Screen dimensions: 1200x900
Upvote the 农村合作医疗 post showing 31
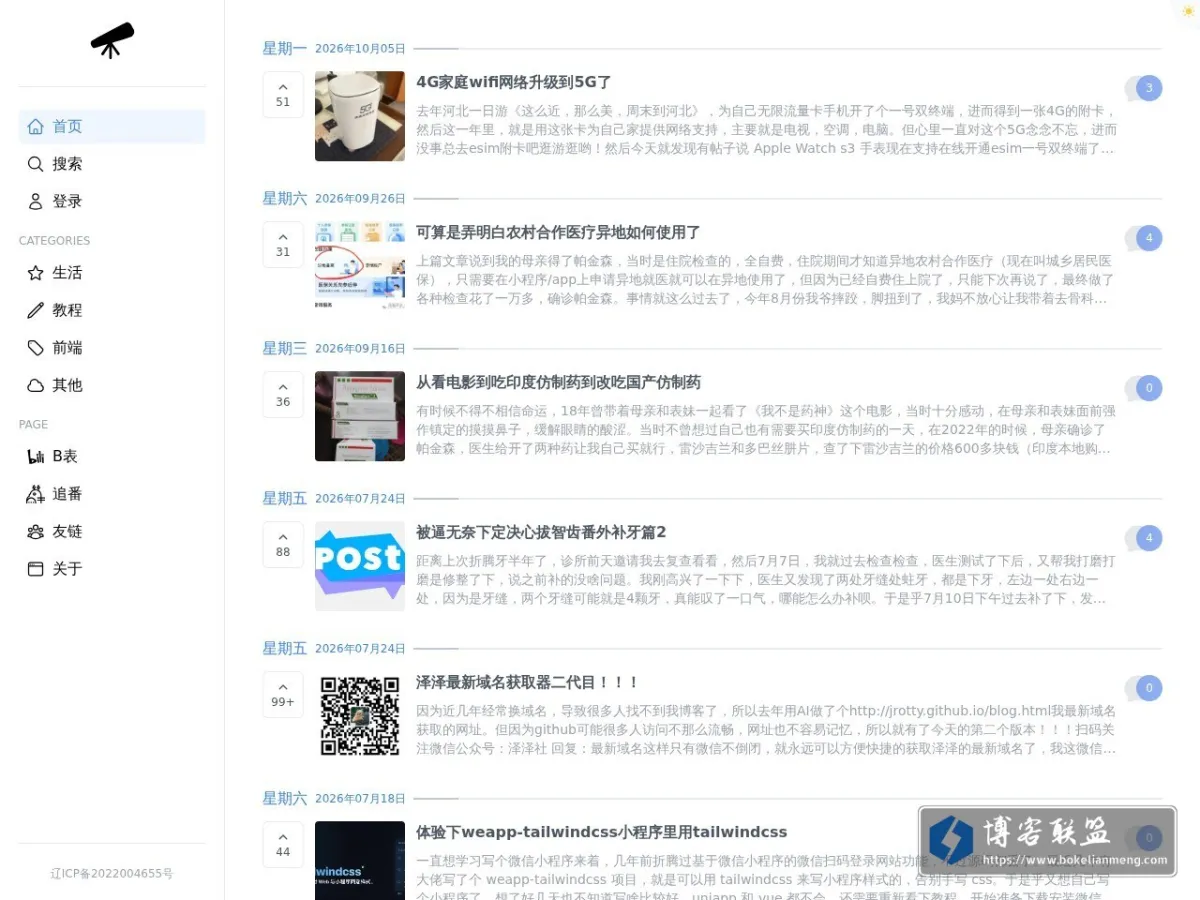(283, 245)
